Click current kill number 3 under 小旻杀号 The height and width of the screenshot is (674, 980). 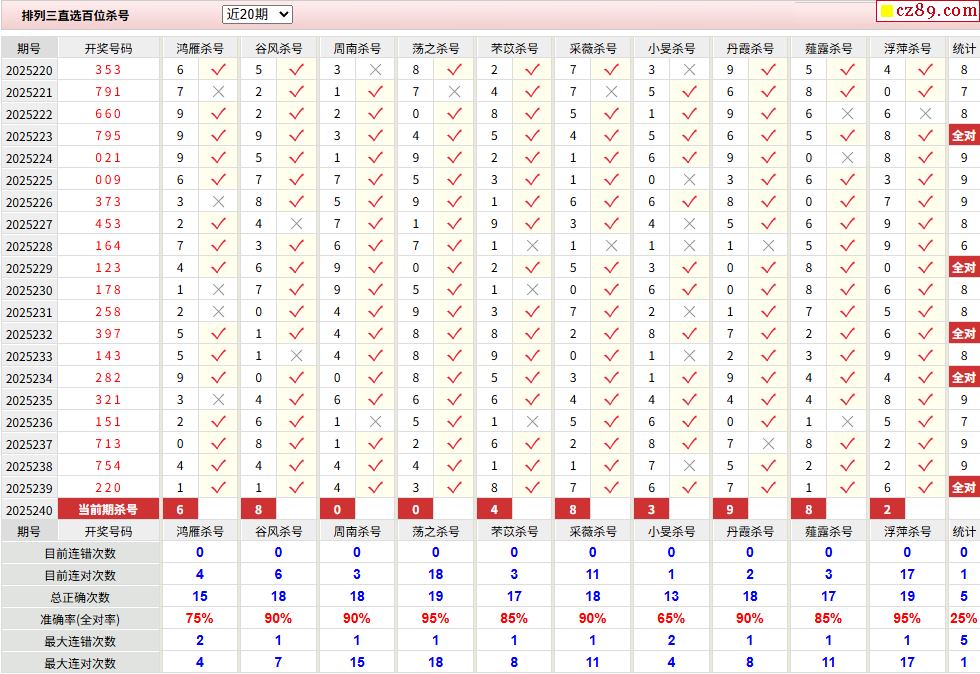651,510
